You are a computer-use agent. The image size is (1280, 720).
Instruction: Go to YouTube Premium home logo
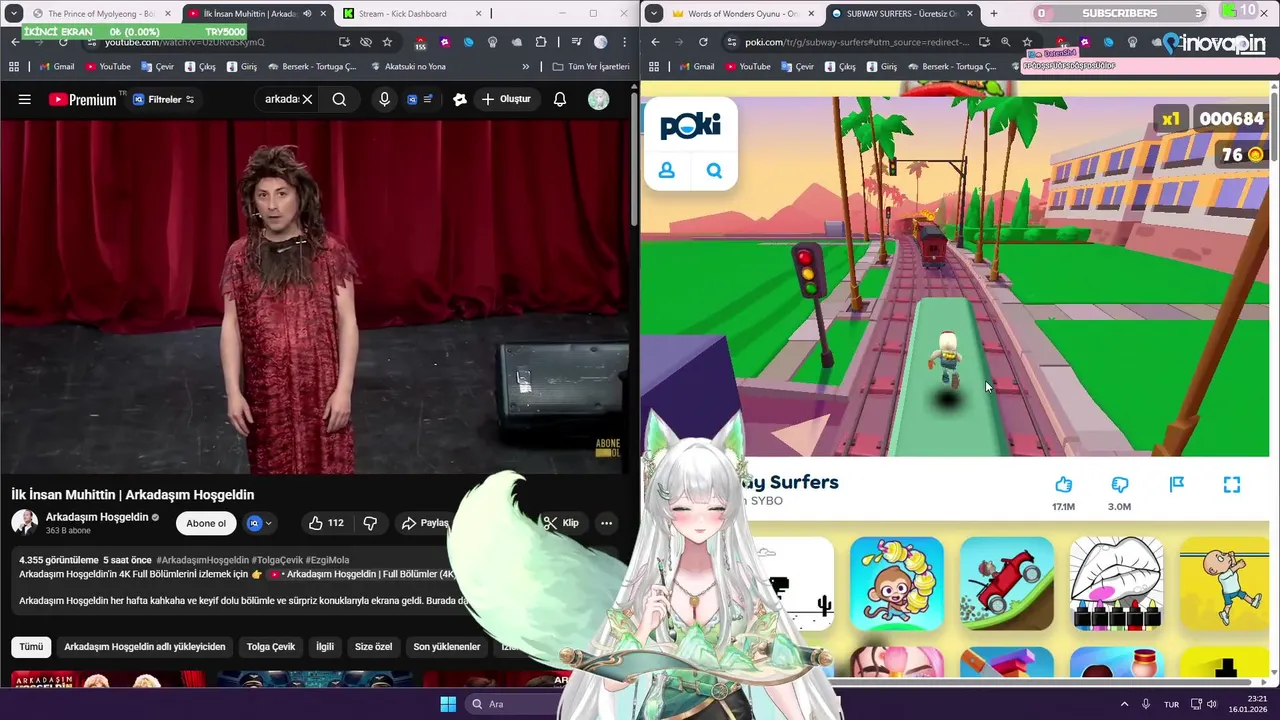(x=82, y=99)
